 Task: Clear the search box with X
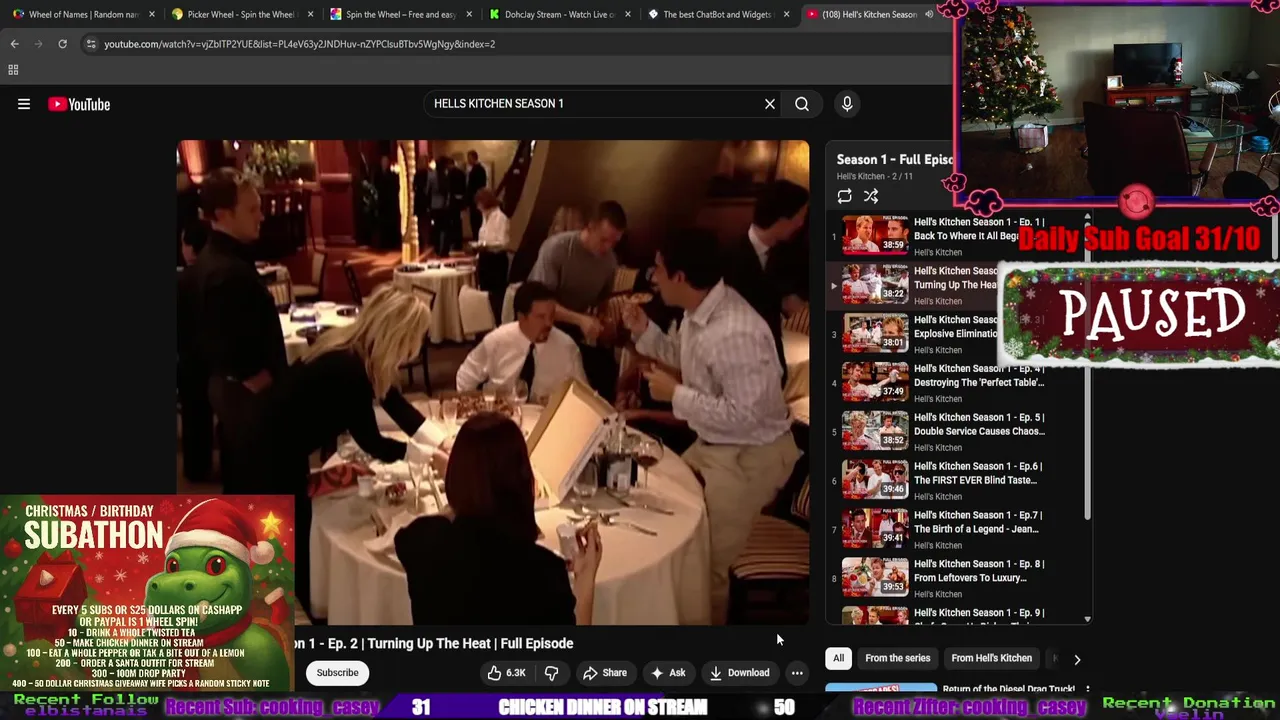click(770, 104)
